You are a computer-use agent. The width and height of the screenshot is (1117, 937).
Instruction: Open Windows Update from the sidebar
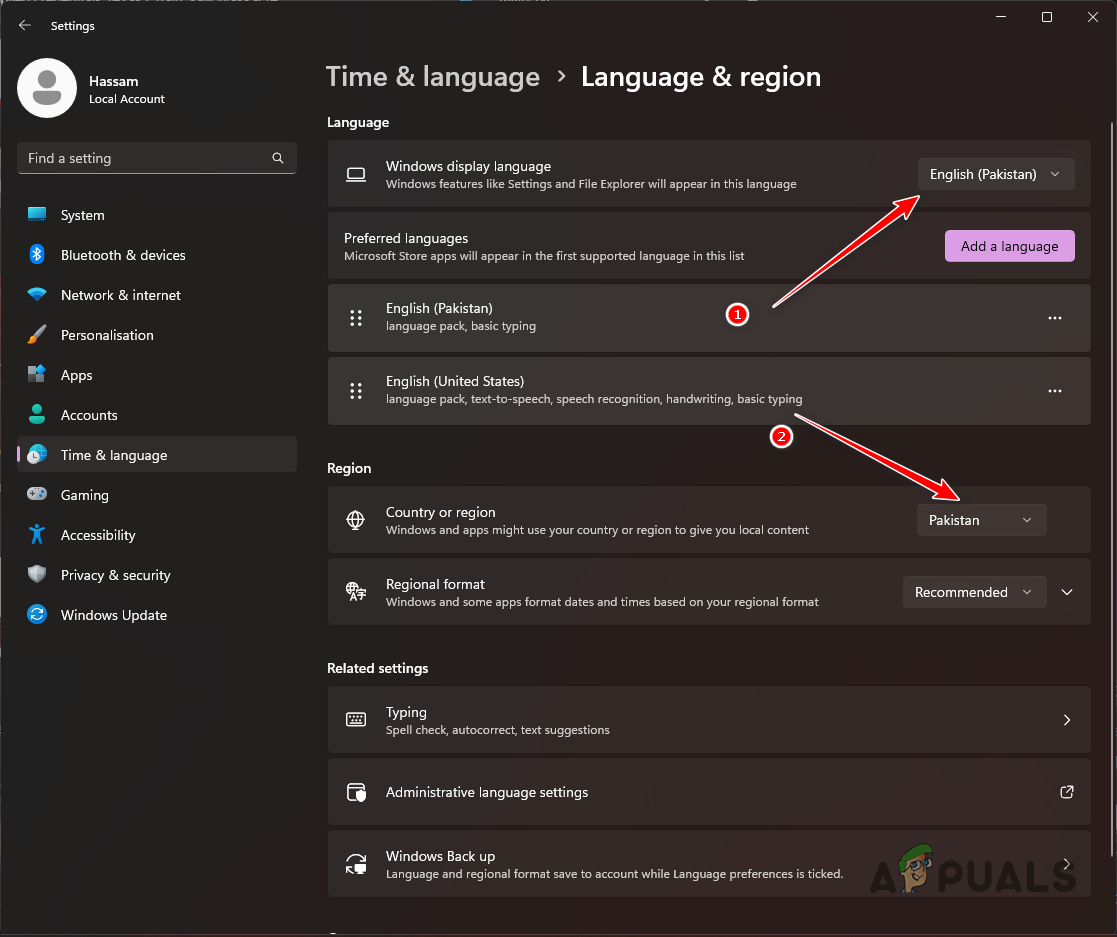pos(112,614)
